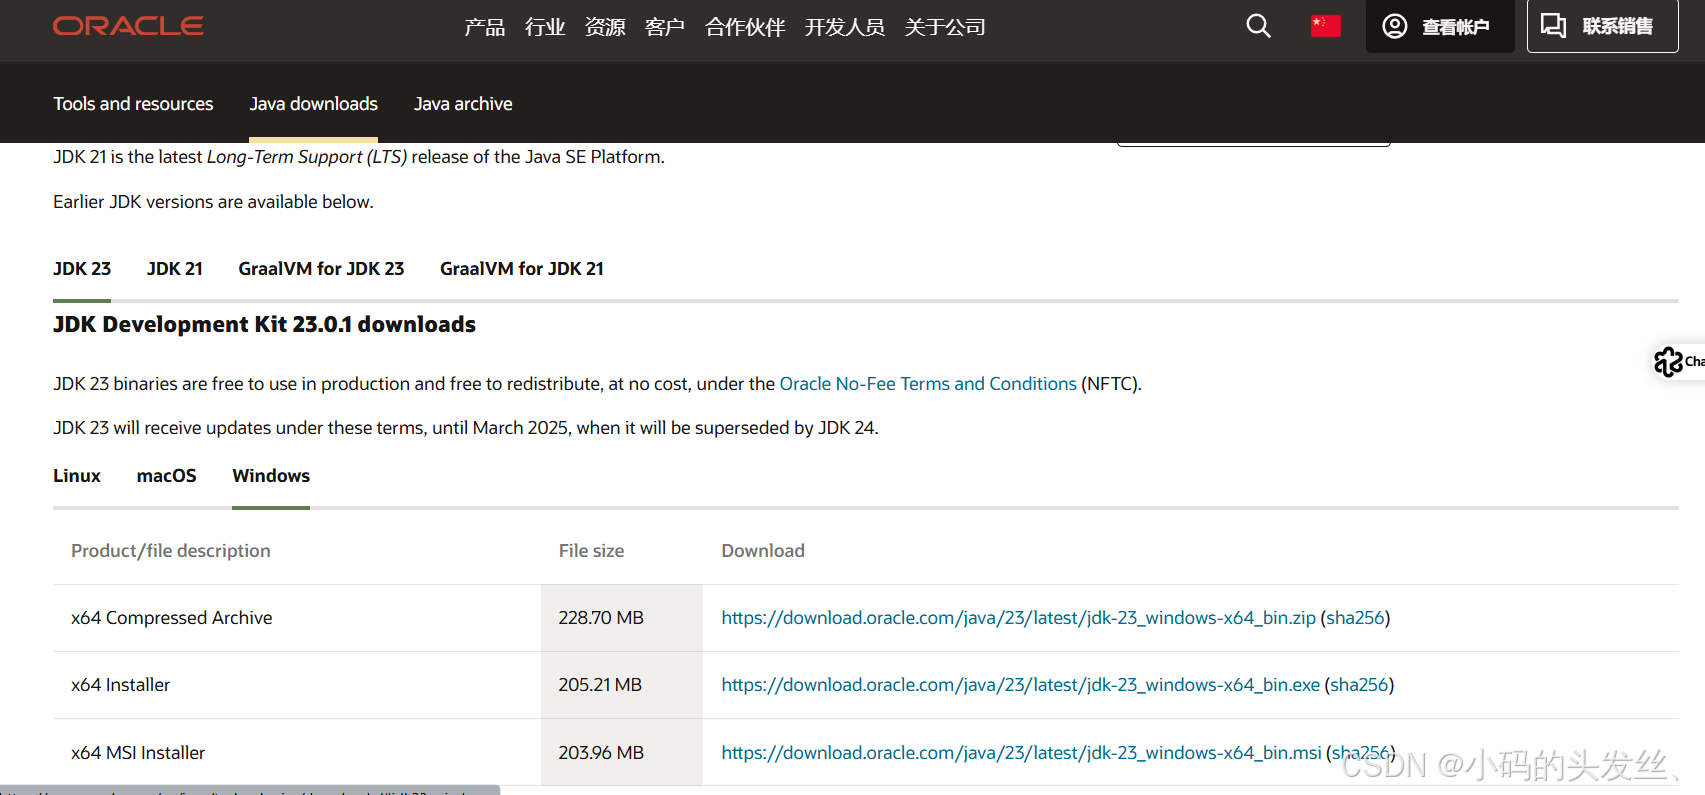Open the Java archive tab

tap(463, 104)
